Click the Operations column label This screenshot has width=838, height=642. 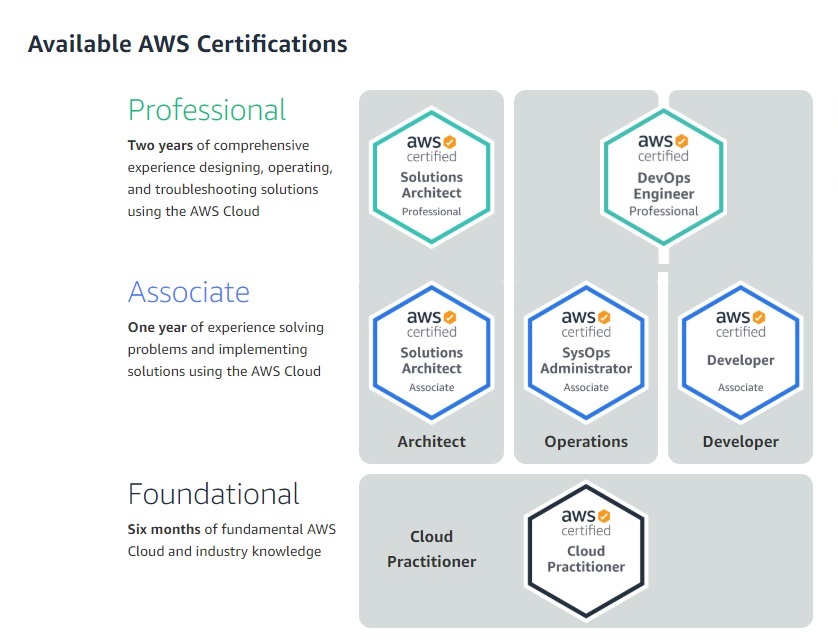point(586,442)
